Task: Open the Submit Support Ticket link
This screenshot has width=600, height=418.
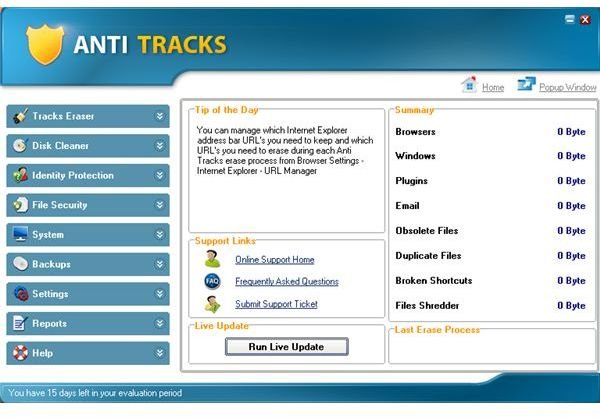Action: [276, 304]
